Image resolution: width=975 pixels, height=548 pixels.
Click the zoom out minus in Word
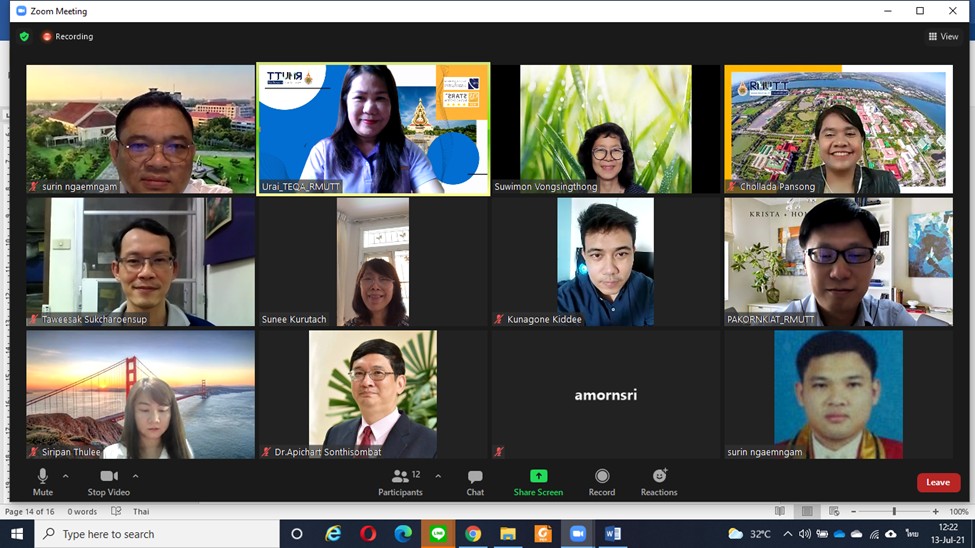click(x=853, y=511)
